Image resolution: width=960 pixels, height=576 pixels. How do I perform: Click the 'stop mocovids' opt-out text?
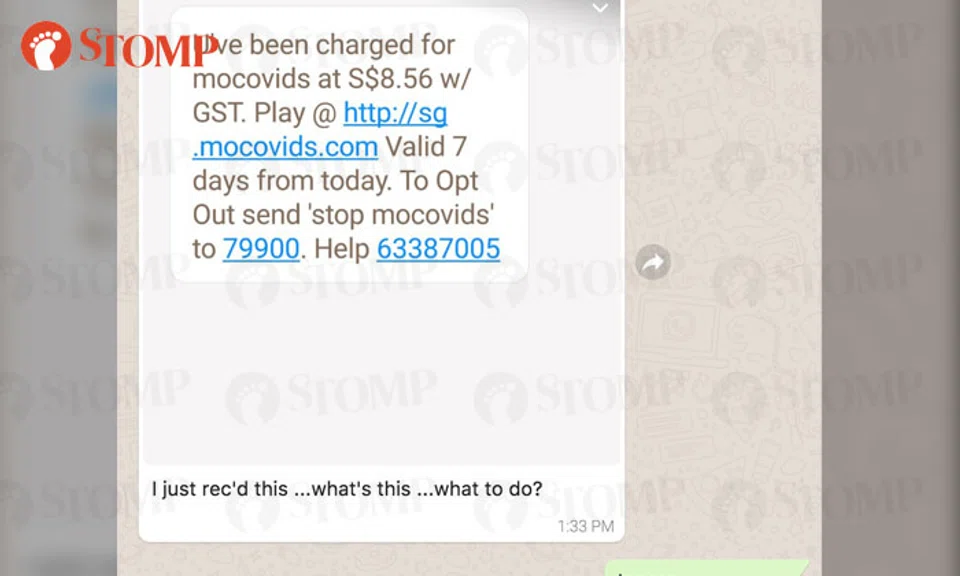pos(400,215)
